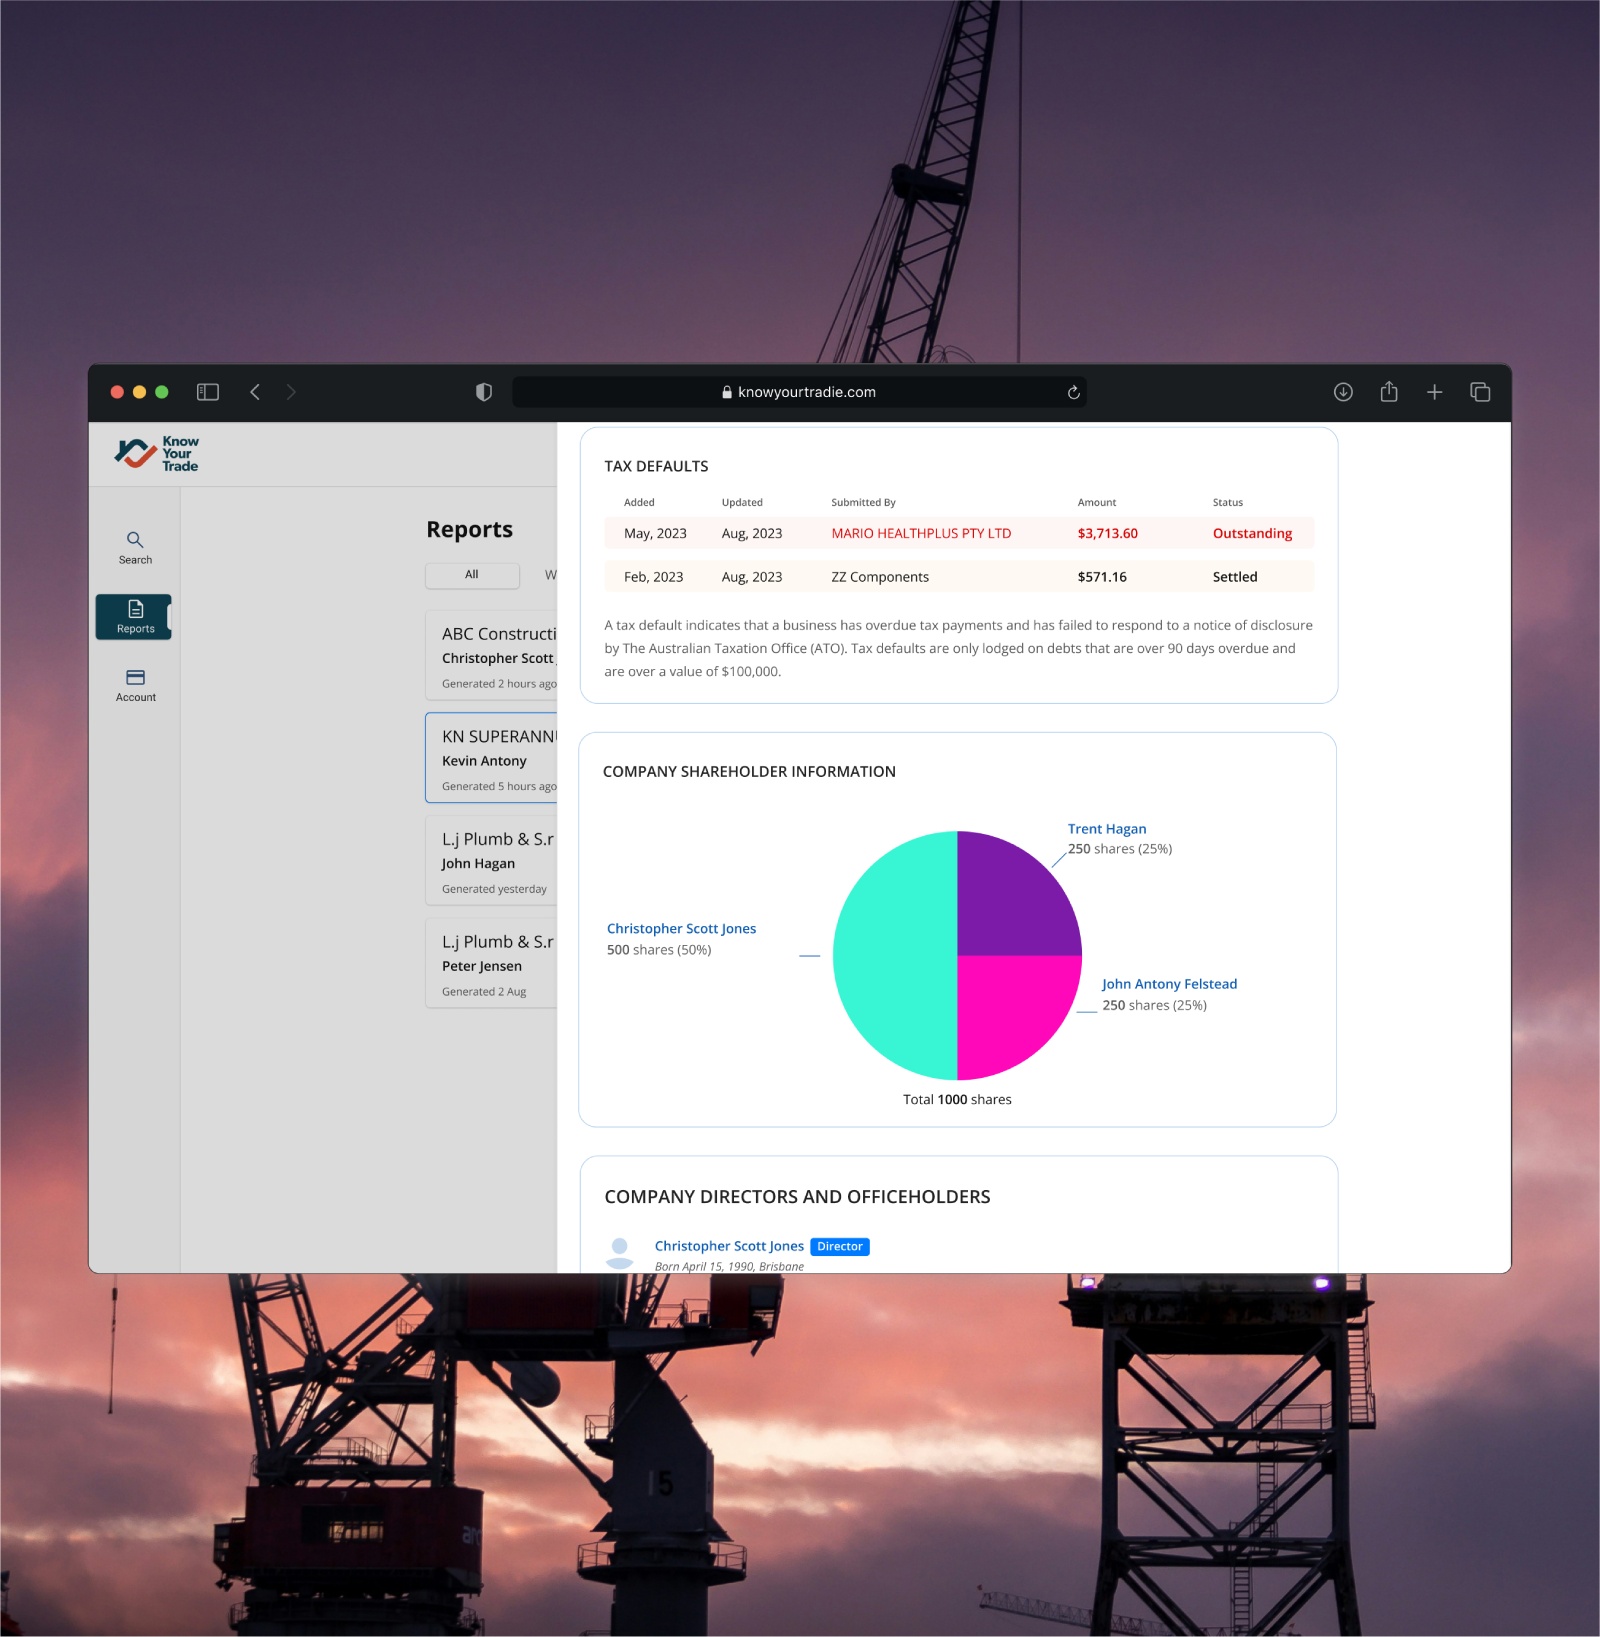The height and width of the screenshot is (1637, 1600).
Task: Show tab overview icon
Action: 1480,392
